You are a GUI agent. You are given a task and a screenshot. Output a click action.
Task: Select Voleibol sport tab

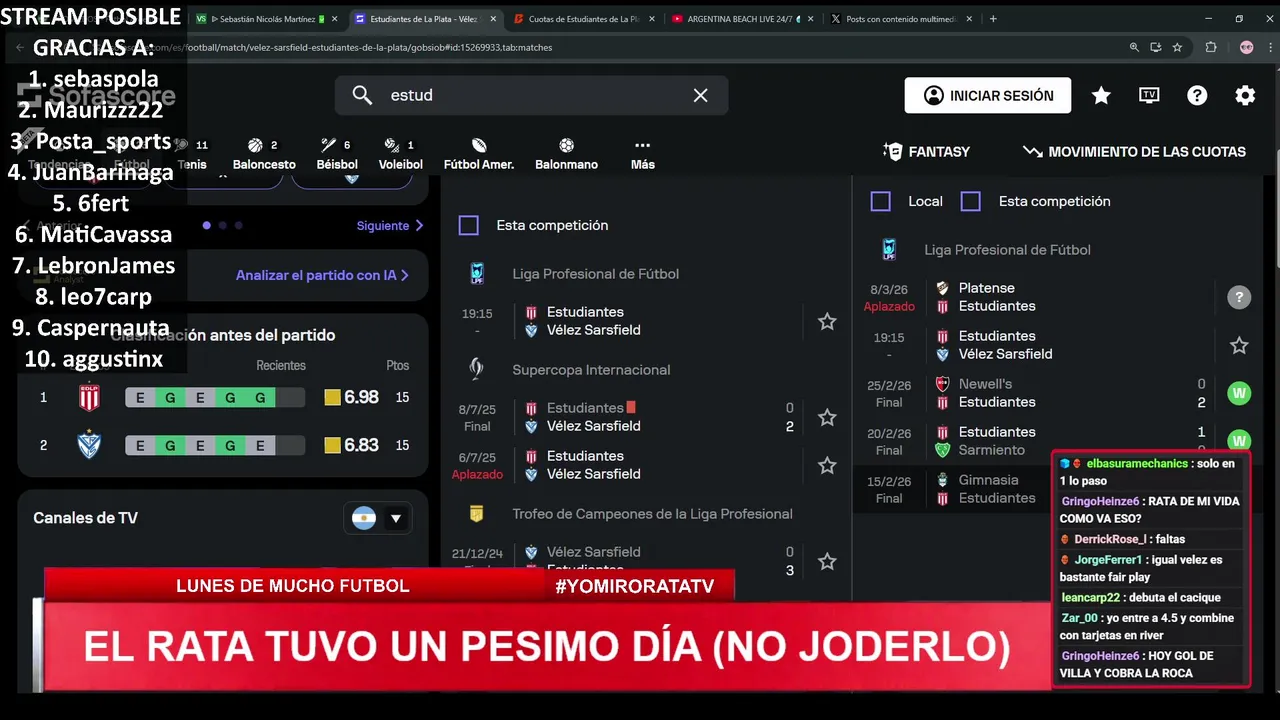(400, 154)
